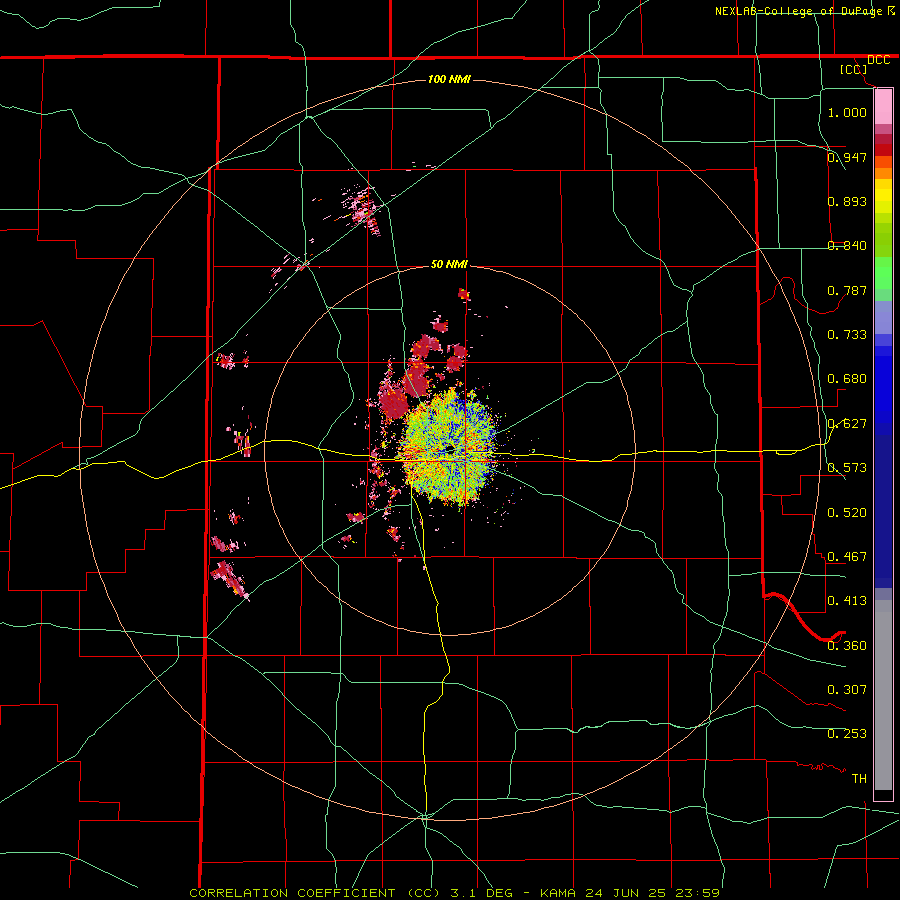Select the 0.307 legend value
Viewport: 900px width, 900px height.
click(847, 689)
